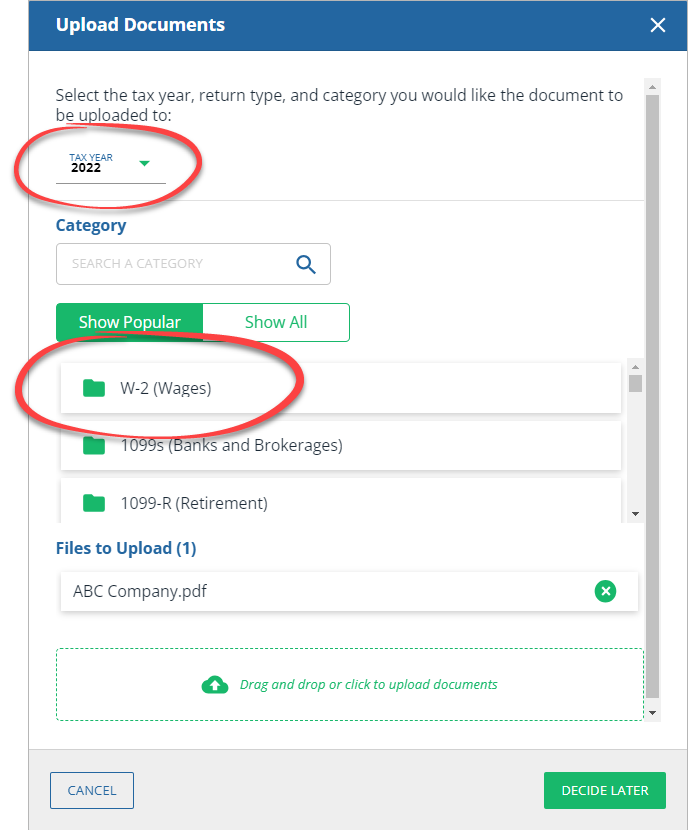Image resolution: width=688 pixels, height=830 pixels.
Task: Enable the Show Popular filter
Action: (130, 322)
